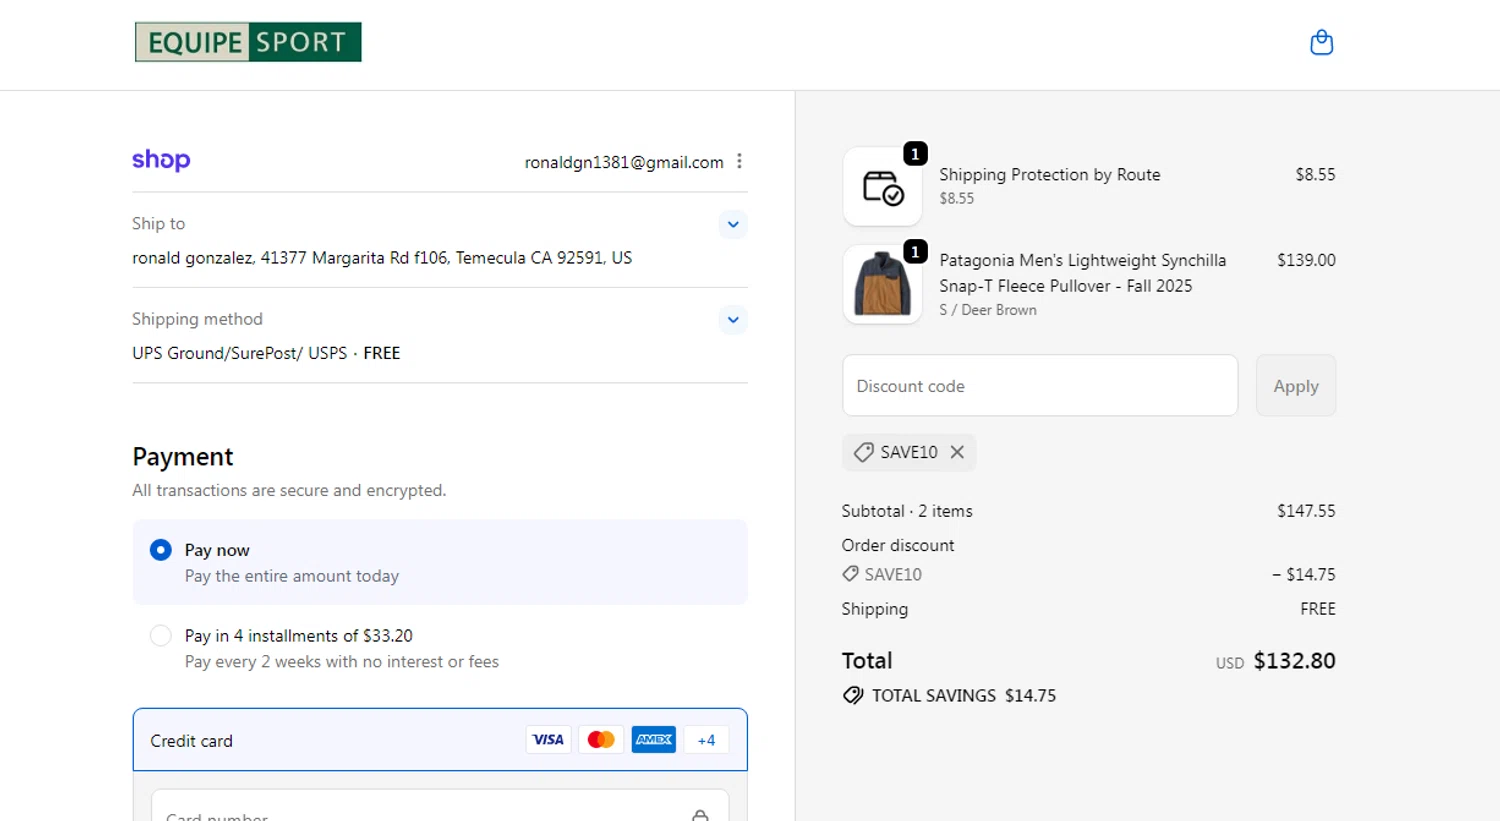1500x821 pixels.
Task: Click Shipping Protection by Route thumbnail
Action: pos(882,187)
